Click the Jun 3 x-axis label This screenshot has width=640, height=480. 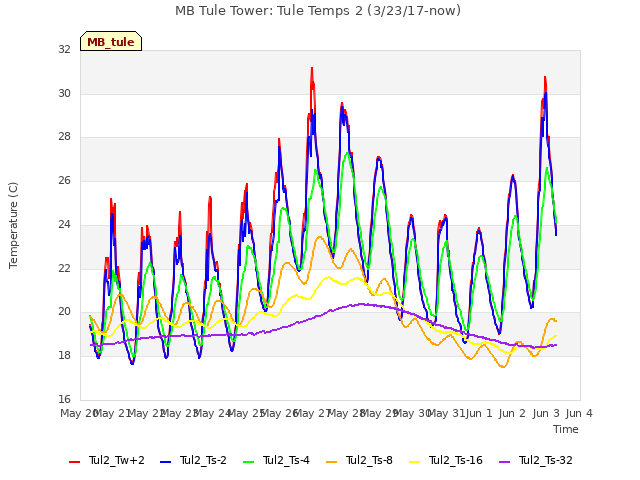[546, 413]
